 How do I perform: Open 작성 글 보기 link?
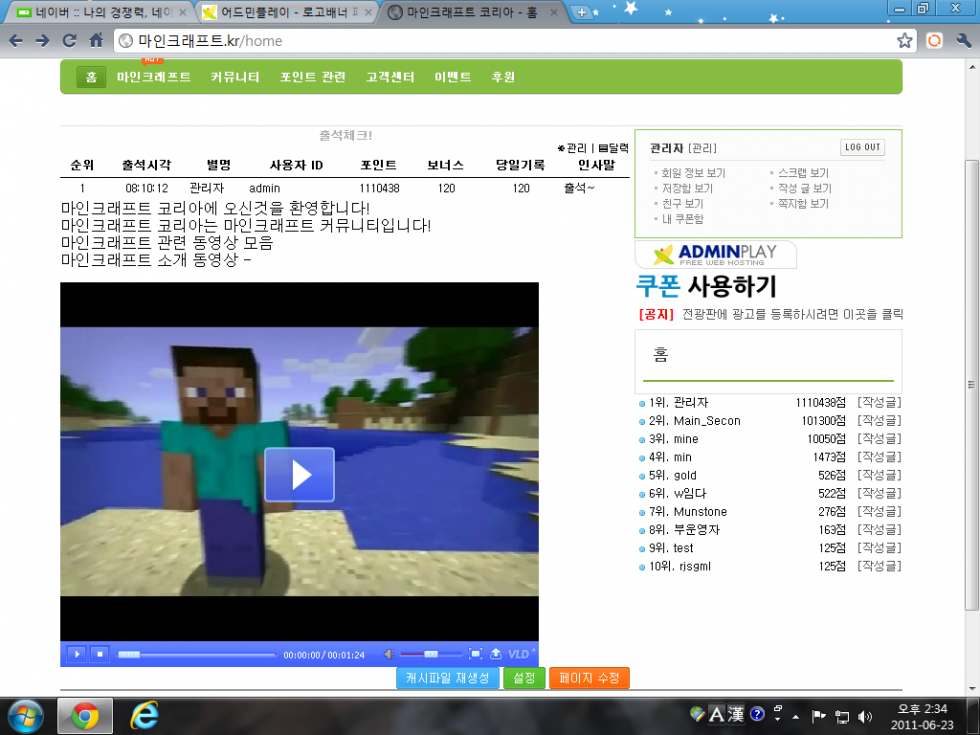[804, 188]
